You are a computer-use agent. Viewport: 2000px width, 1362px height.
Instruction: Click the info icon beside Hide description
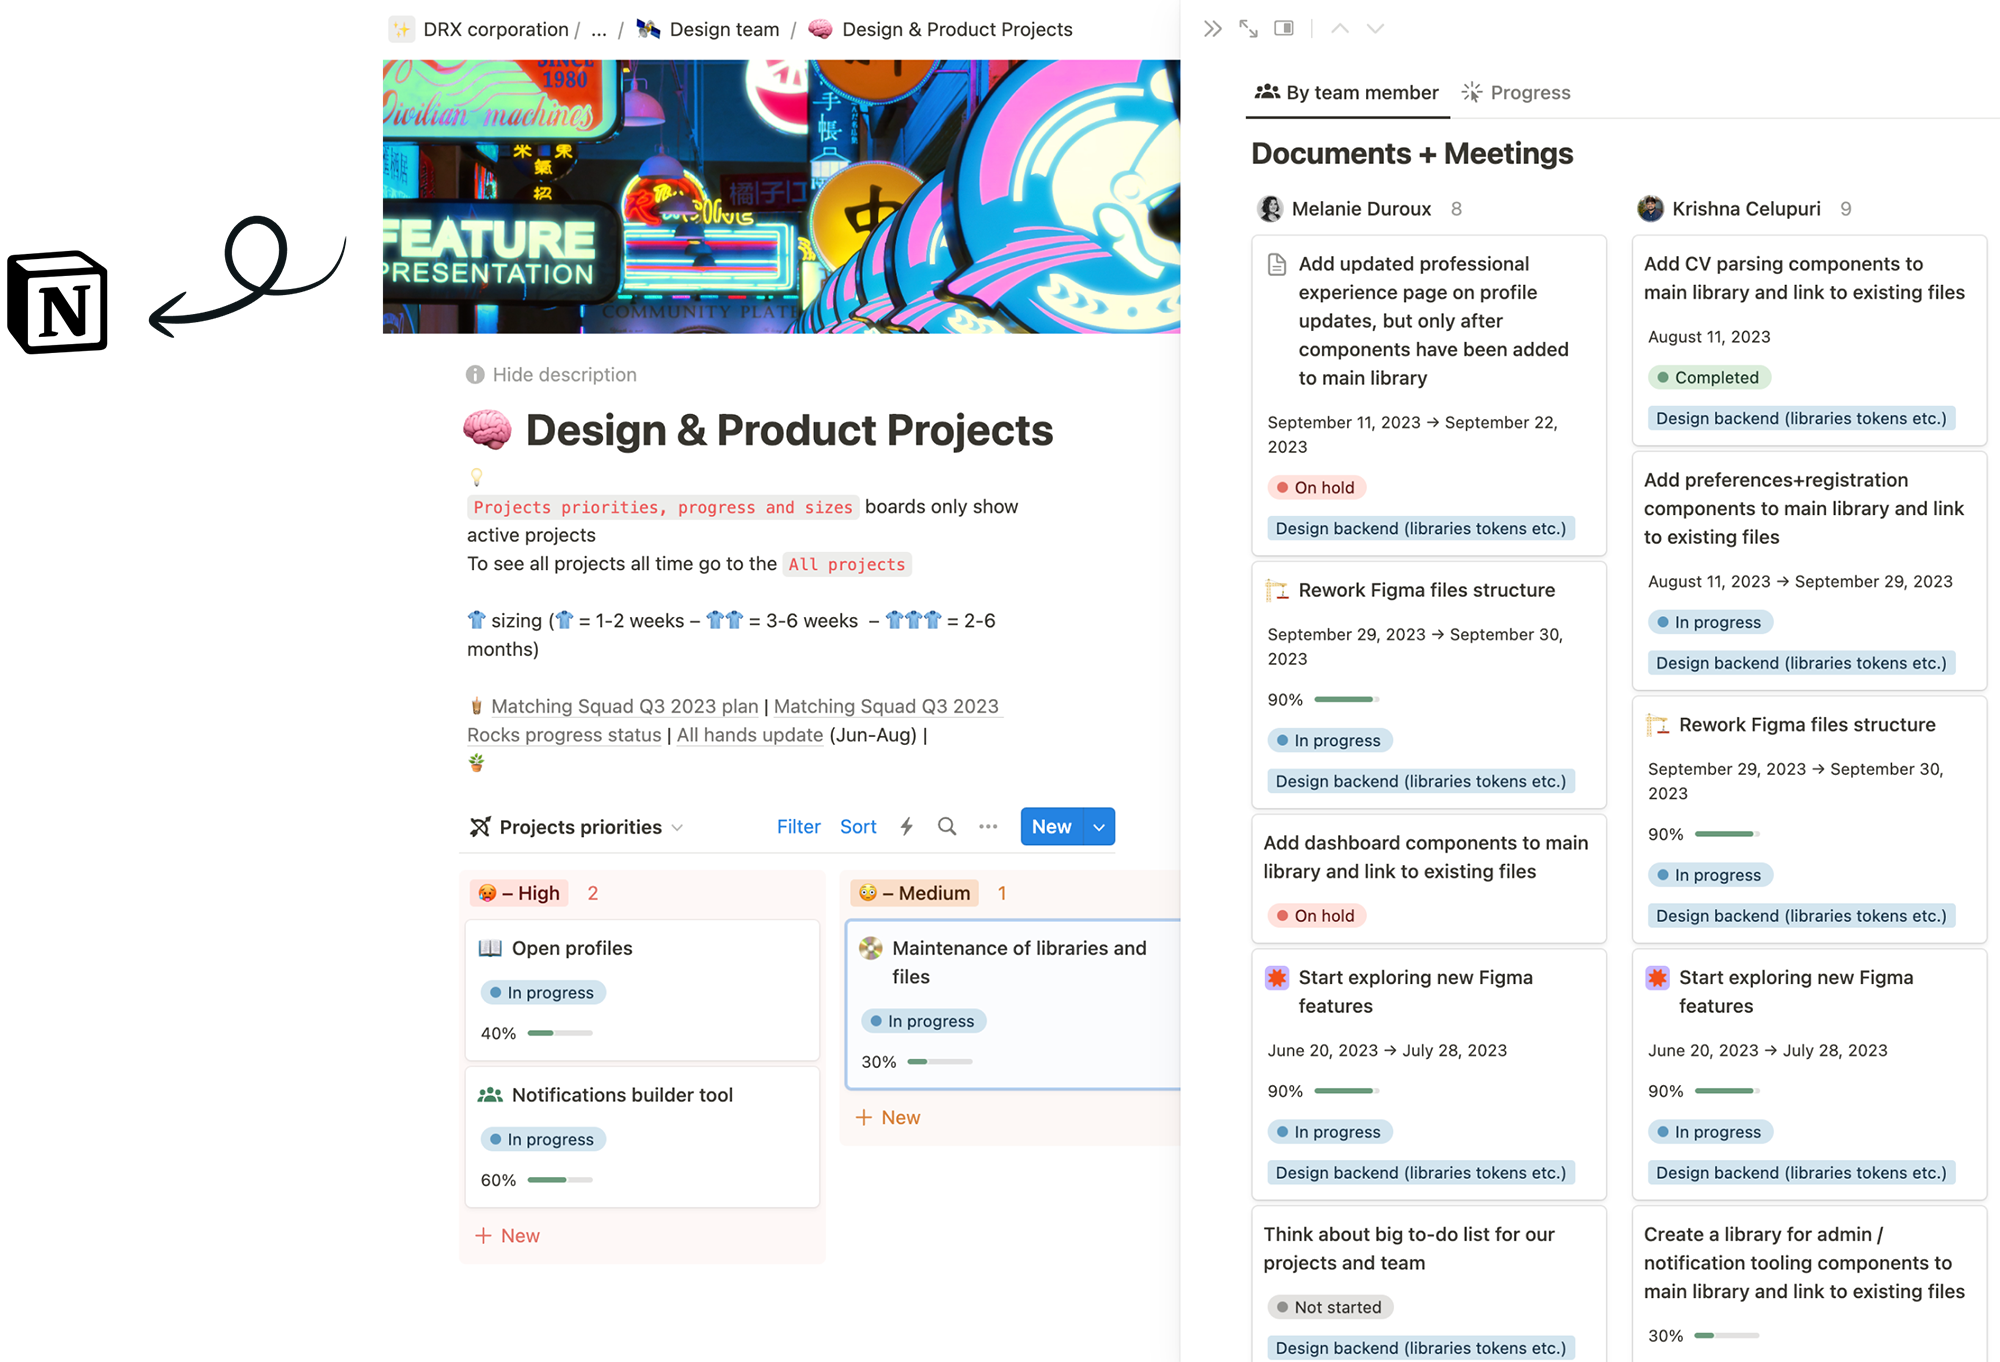475,375
